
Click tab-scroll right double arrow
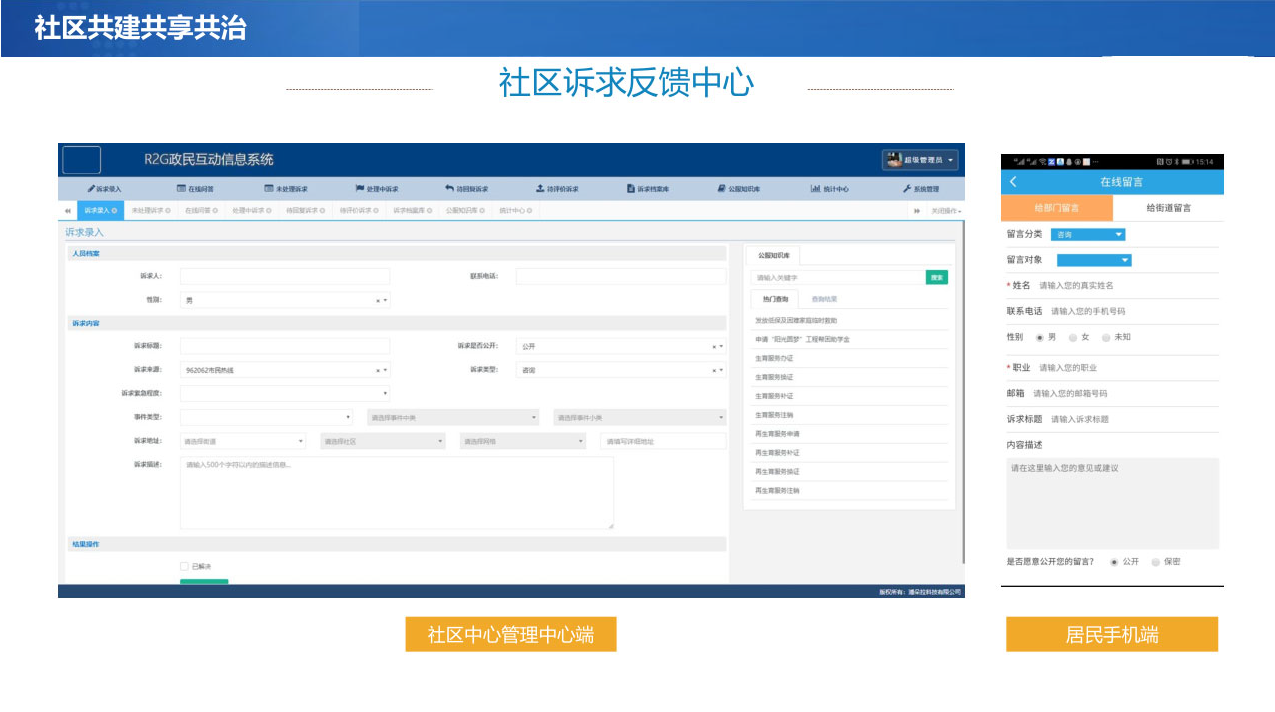pyautogui.click(x=917, y=211)
